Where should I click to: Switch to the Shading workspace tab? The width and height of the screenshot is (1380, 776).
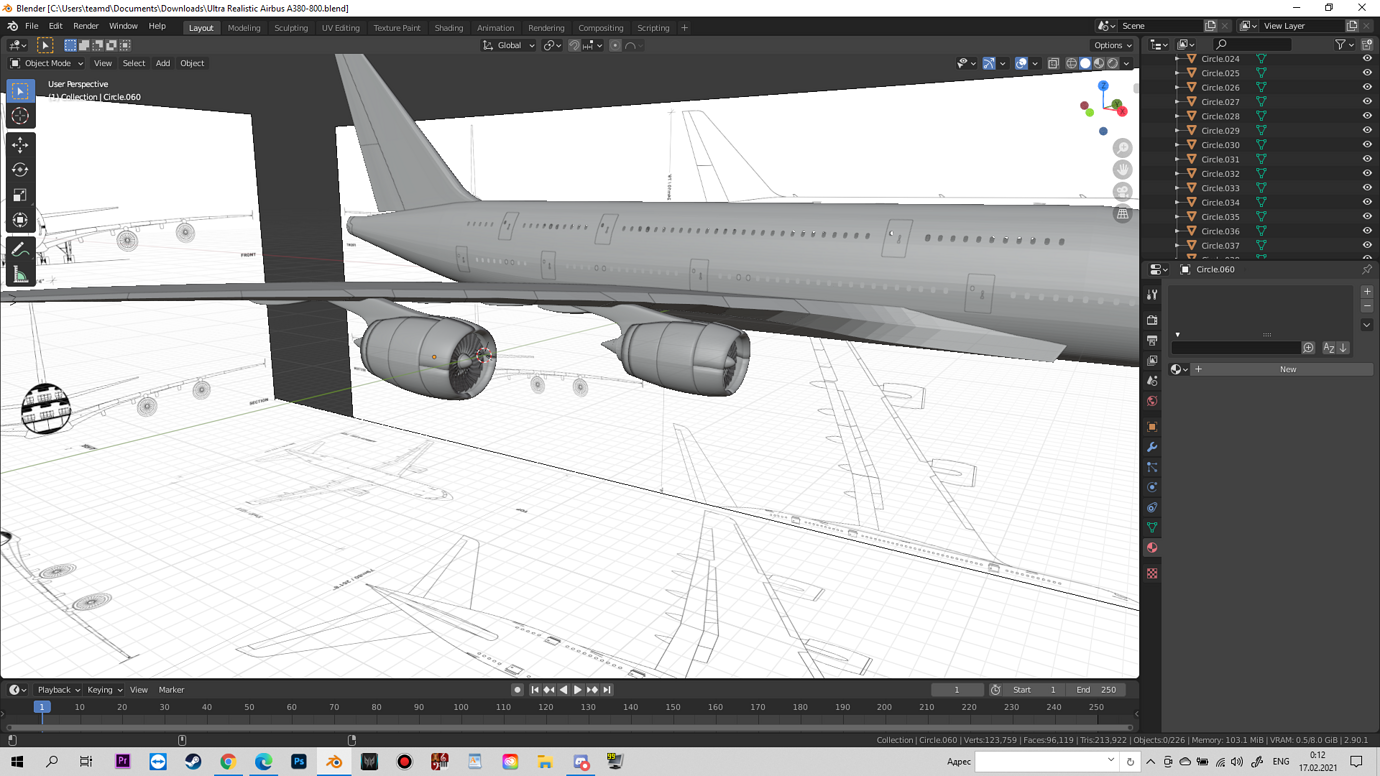(x=448, y=27)
